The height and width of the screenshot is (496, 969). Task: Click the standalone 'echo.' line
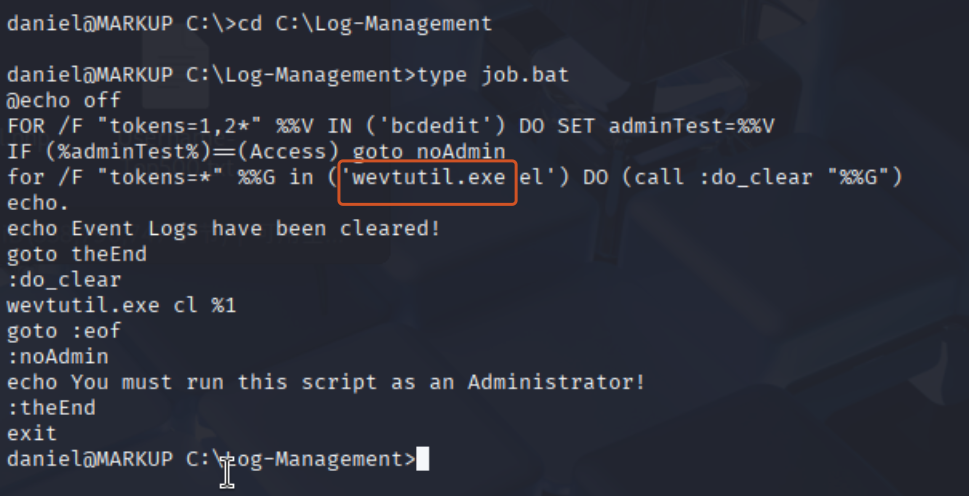[38, 203]
